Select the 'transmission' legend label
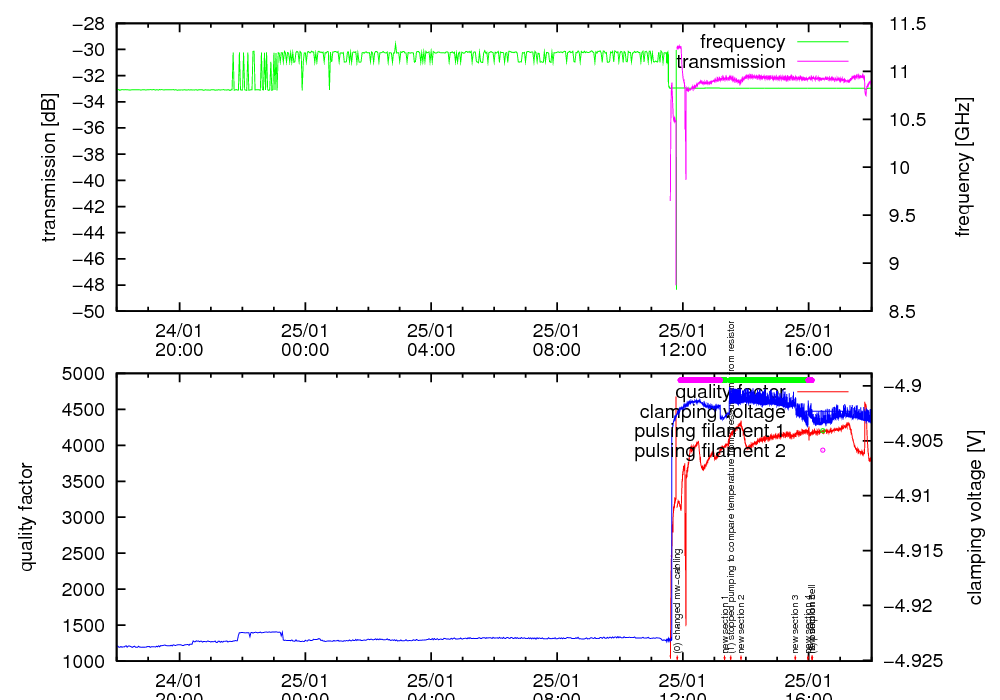The height and width of the screenshot is (700, 1000). tap(731, 62)
